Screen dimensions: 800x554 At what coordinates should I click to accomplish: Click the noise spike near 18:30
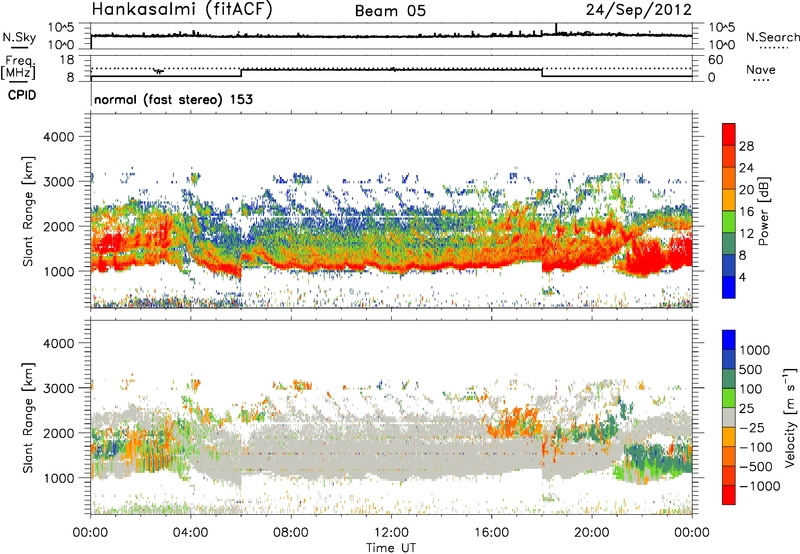pyautogui.click(x=556, y=29)
